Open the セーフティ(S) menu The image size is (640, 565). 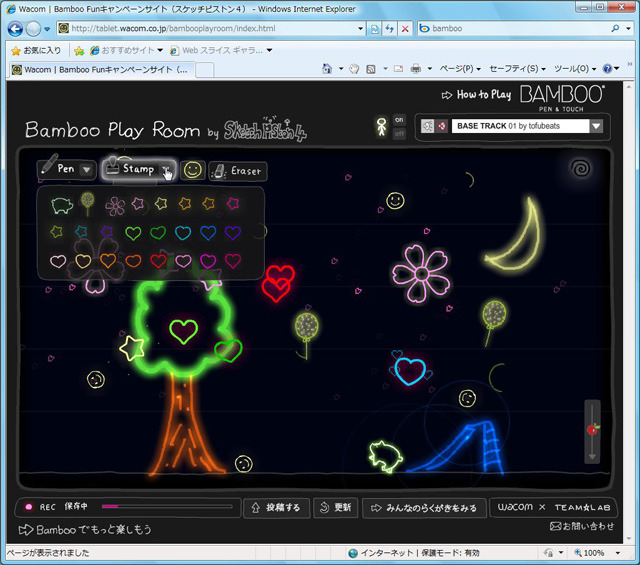click(517, 69)
